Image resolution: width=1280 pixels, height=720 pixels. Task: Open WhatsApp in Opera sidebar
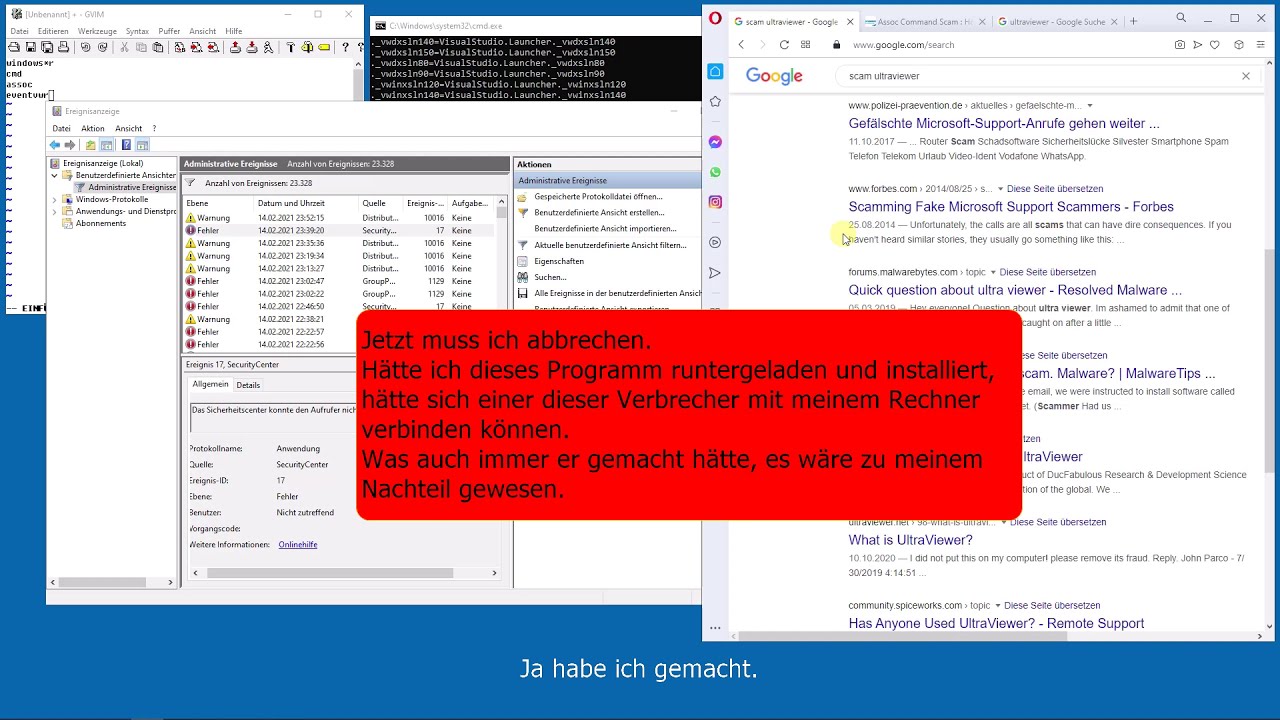pyautogui.click(x=715, y=172)
